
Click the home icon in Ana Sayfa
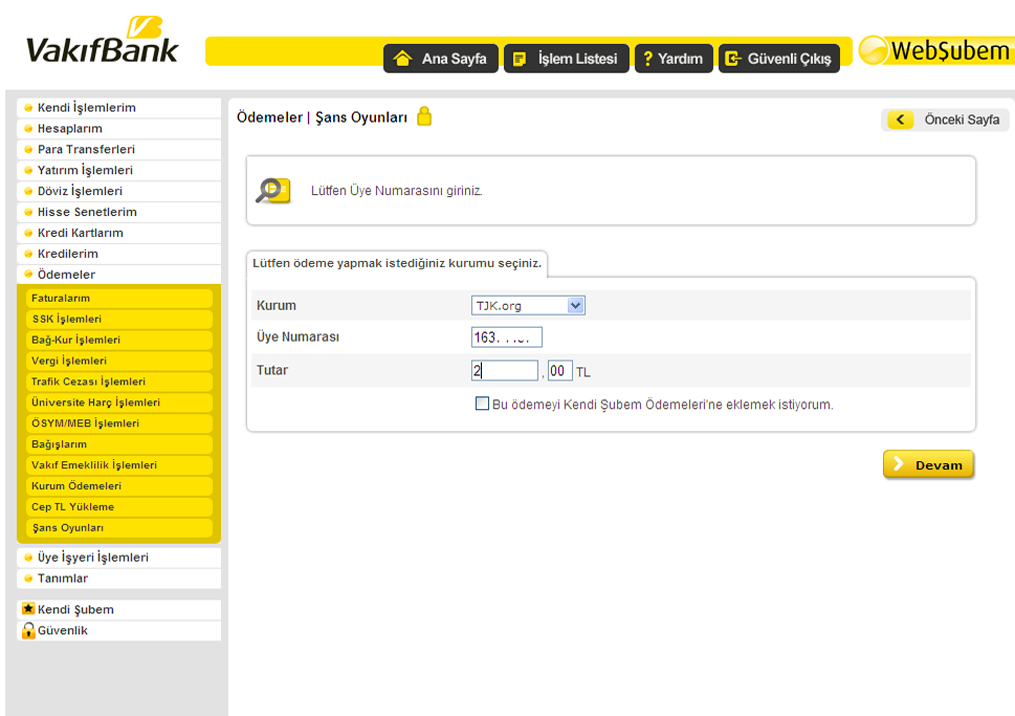[403, 58]
